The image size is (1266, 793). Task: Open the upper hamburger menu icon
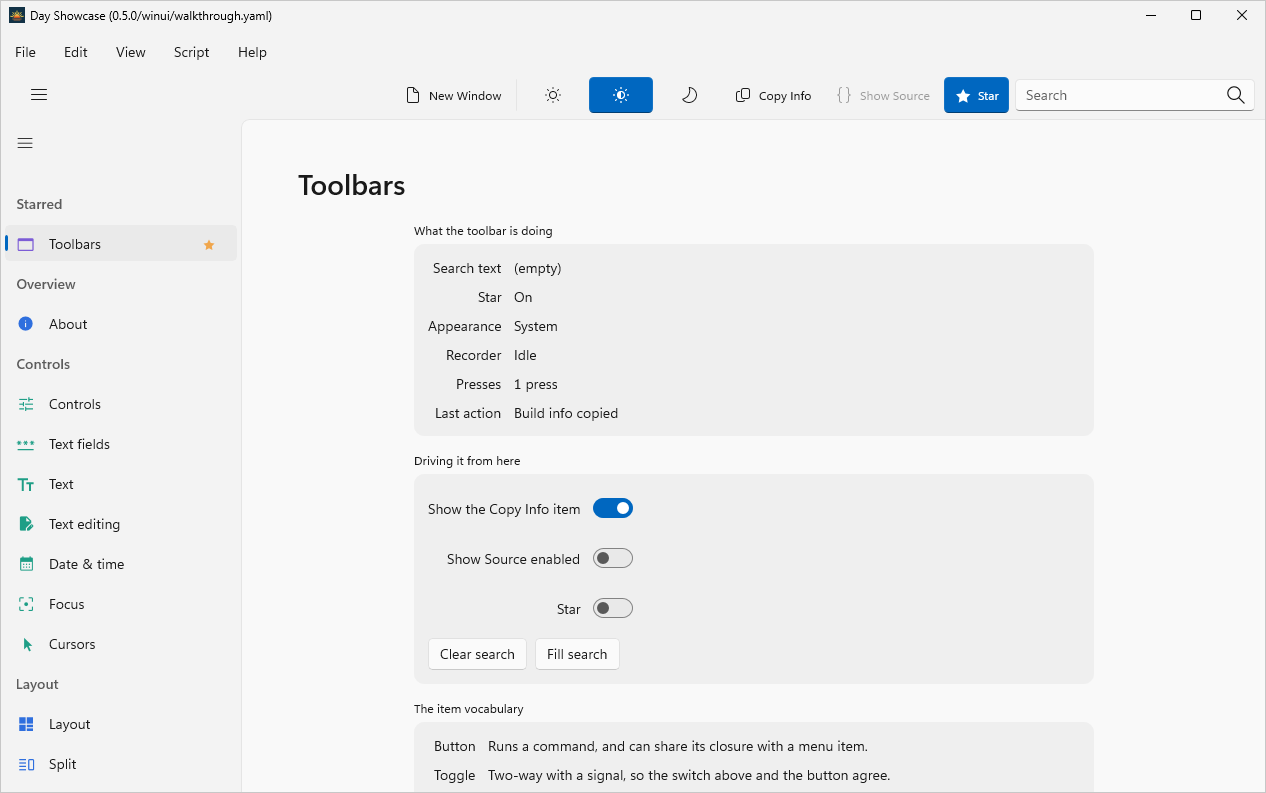pos(39,95)
